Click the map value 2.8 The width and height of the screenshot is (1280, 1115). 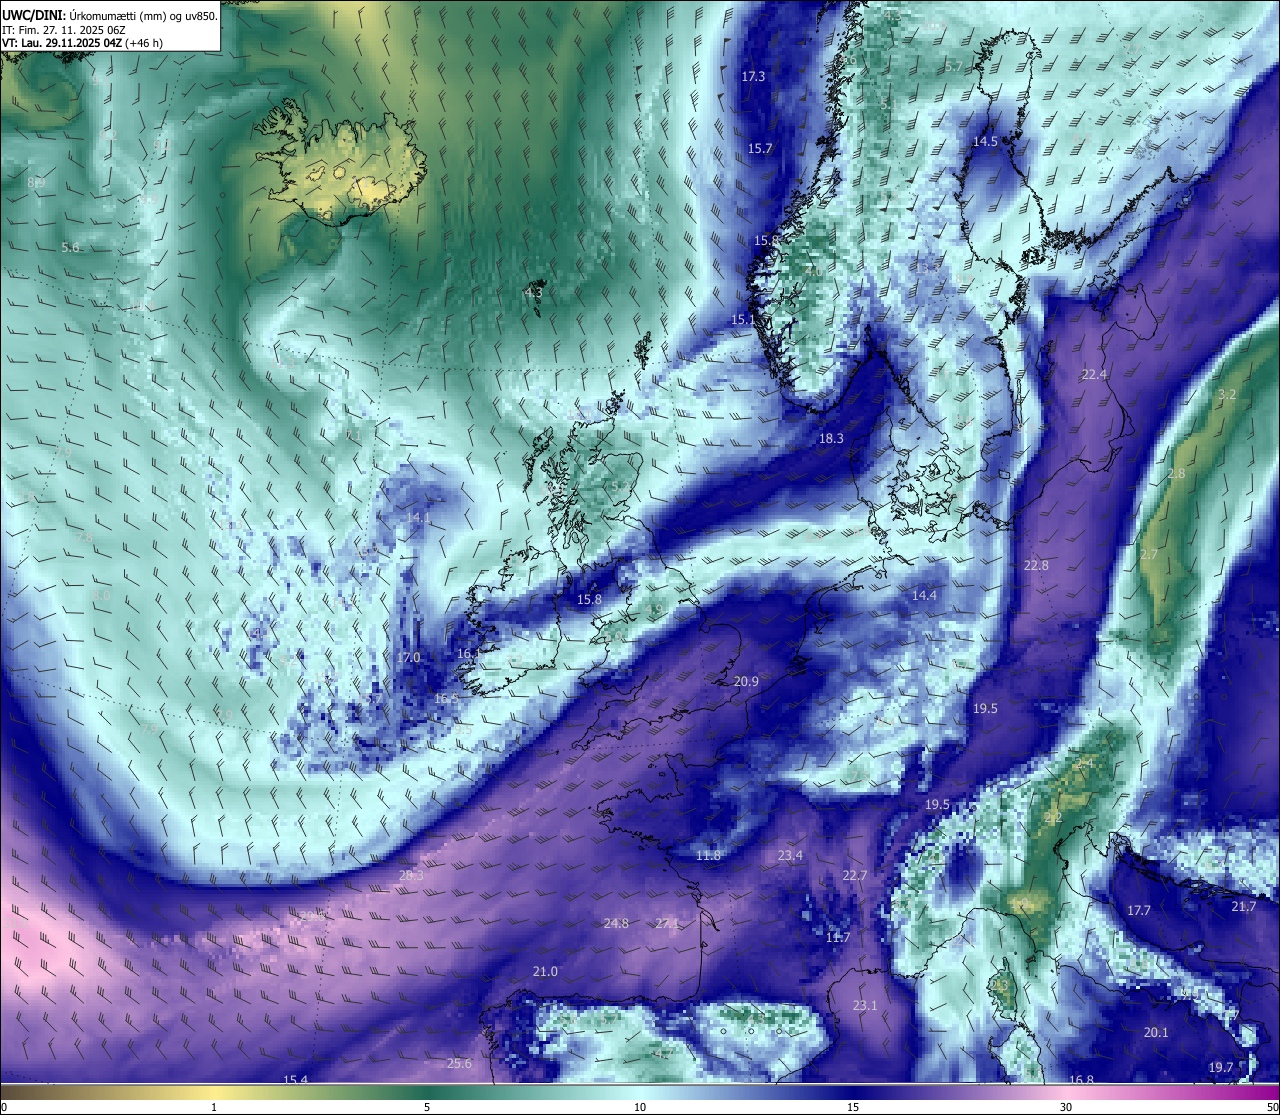pos(1176,474)
